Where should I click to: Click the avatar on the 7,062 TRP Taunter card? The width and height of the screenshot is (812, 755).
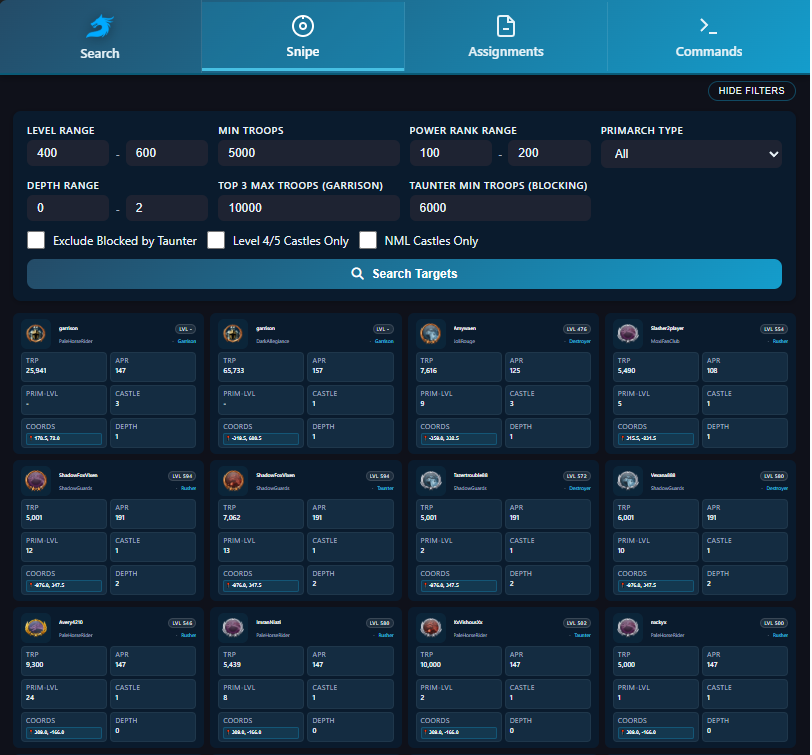234,480
